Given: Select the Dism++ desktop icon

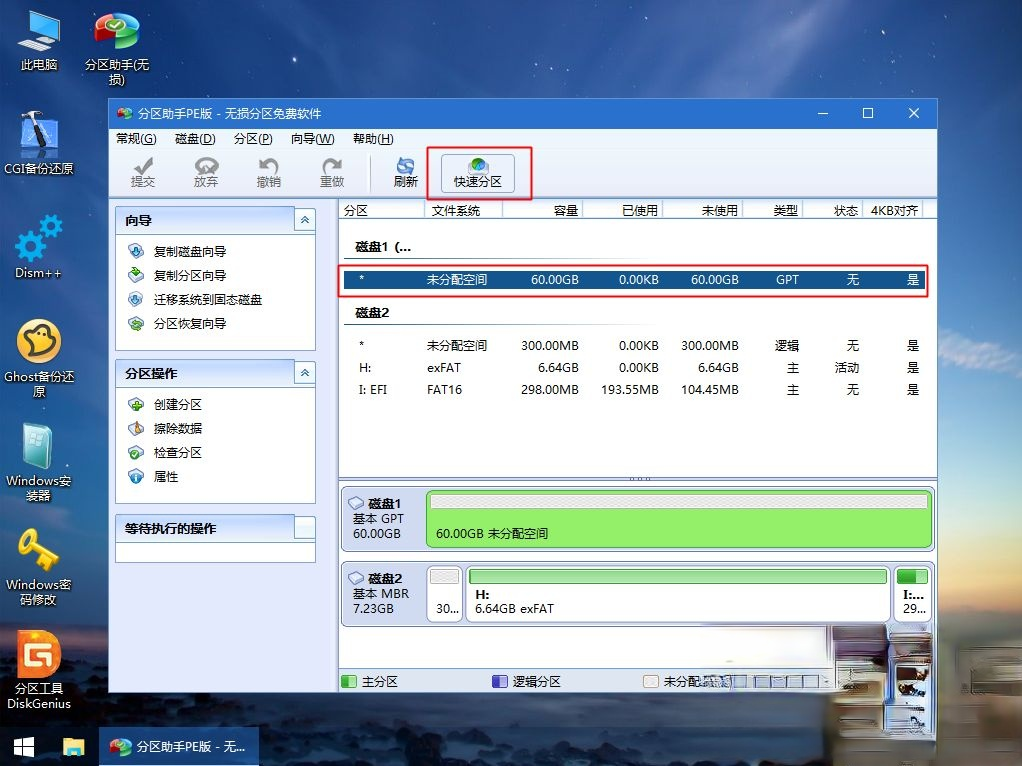Looking at the screenshot, I should pos(39,245).
